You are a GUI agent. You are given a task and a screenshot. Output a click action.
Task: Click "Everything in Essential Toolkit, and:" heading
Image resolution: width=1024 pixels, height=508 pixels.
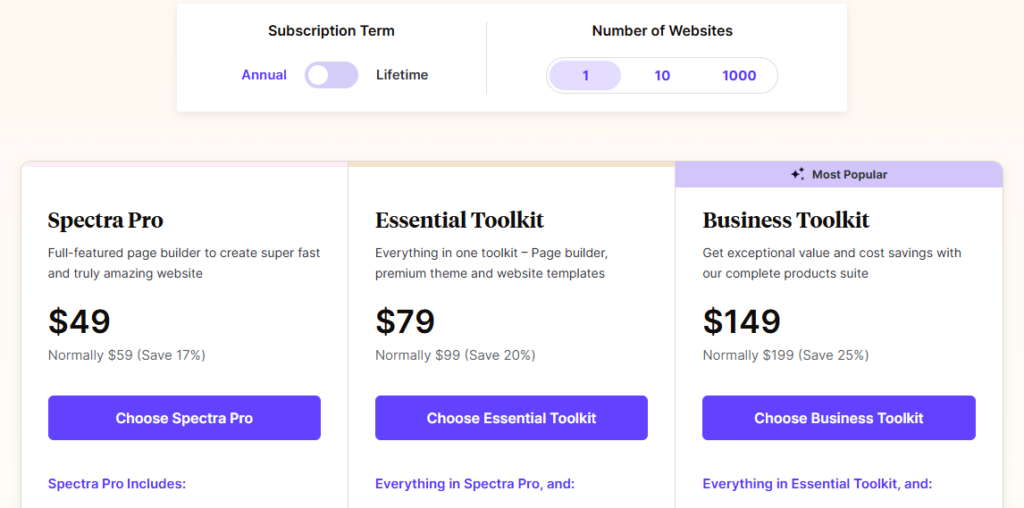pos(817,484)
